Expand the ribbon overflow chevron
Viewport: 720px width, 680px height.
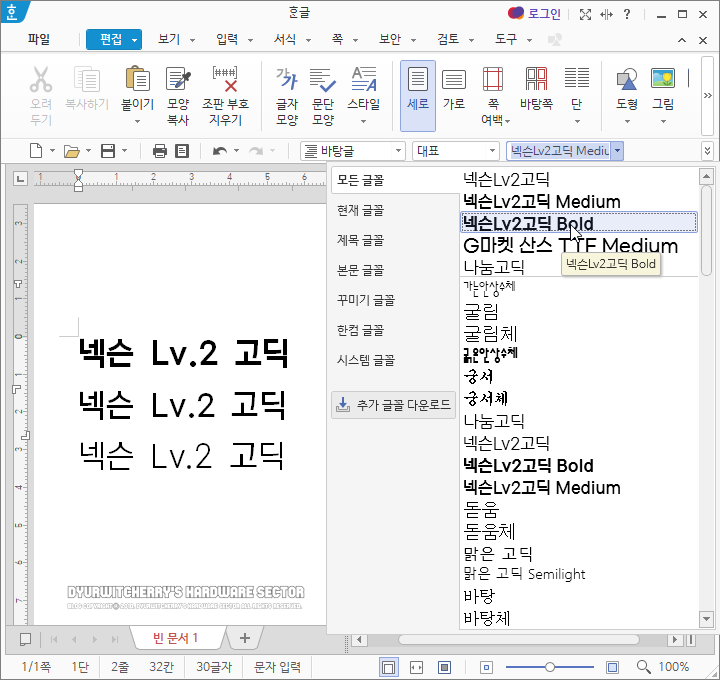click(708, 96)
